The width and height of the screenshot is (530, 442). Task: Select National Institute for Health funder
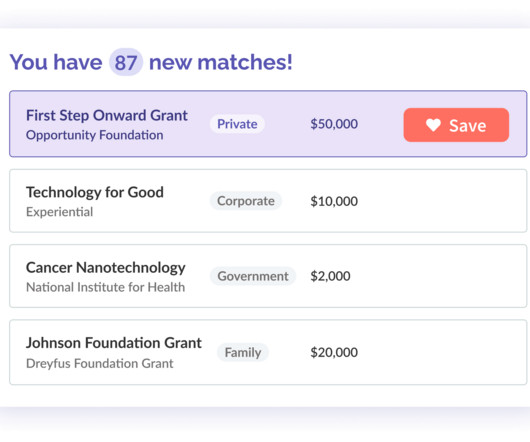pyautogui.click(x=105, y=287)
